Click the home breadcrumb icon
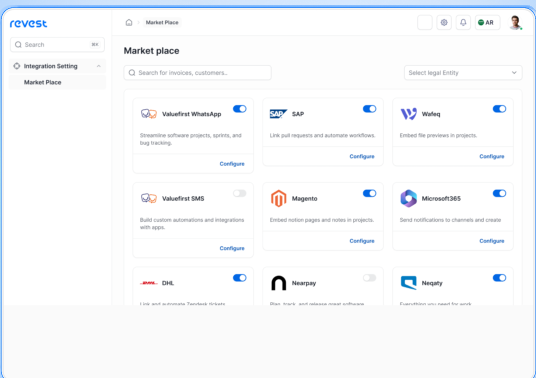This screenshot has width=536, height=378. click(x=129, y=23)
